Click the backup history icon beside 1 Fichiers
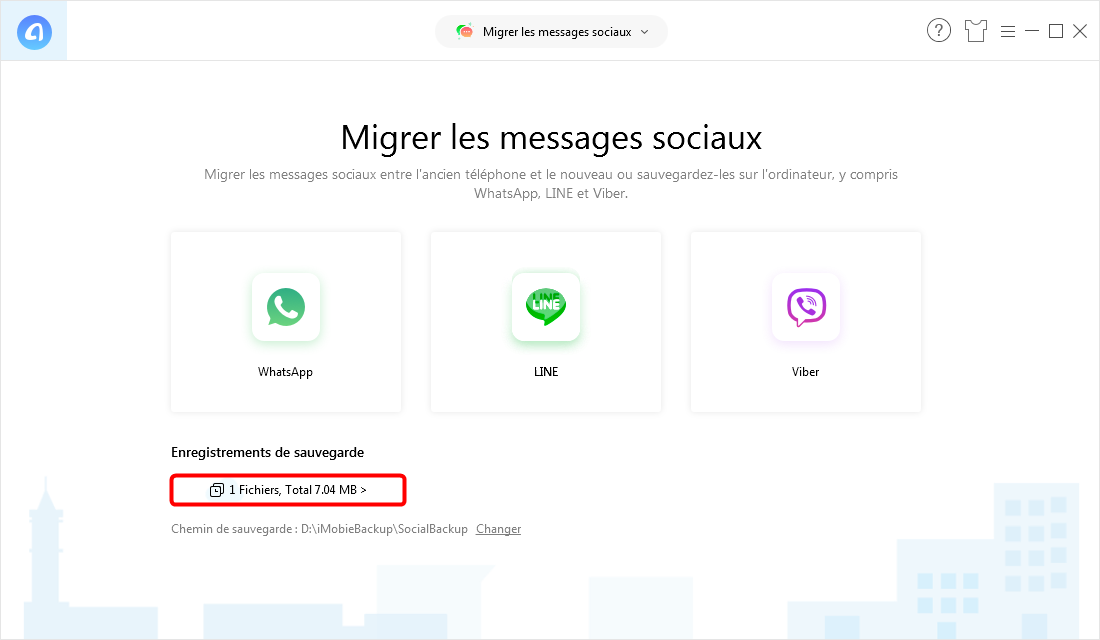1100x640 pixels. click(x=217, y=490)
